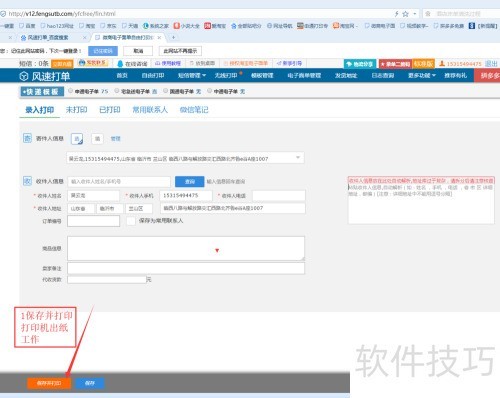
Task: Open the province dropdown showing 山东省
Action: [81, 208]
